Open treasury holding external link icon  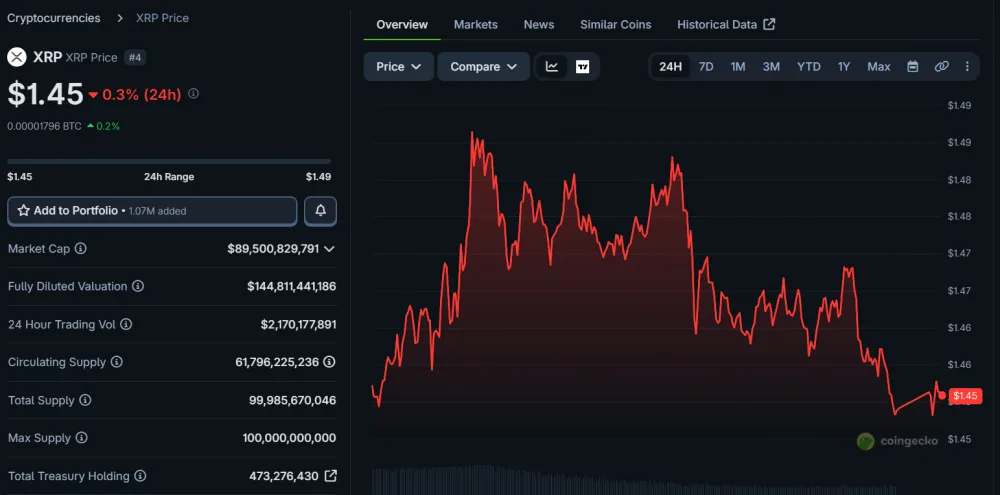click(x=330, y=476)
